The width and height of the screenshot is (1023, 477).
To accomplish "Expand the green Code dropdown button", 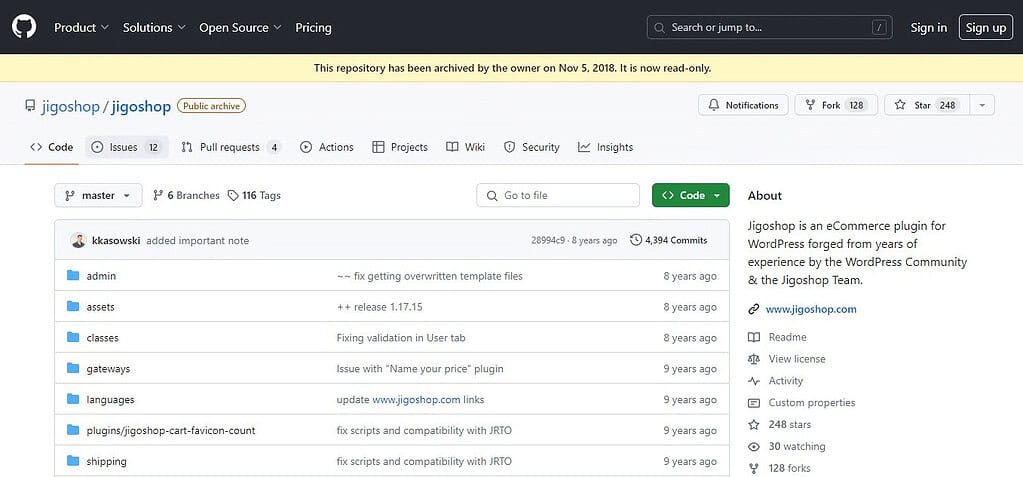I will click(690, 195).
